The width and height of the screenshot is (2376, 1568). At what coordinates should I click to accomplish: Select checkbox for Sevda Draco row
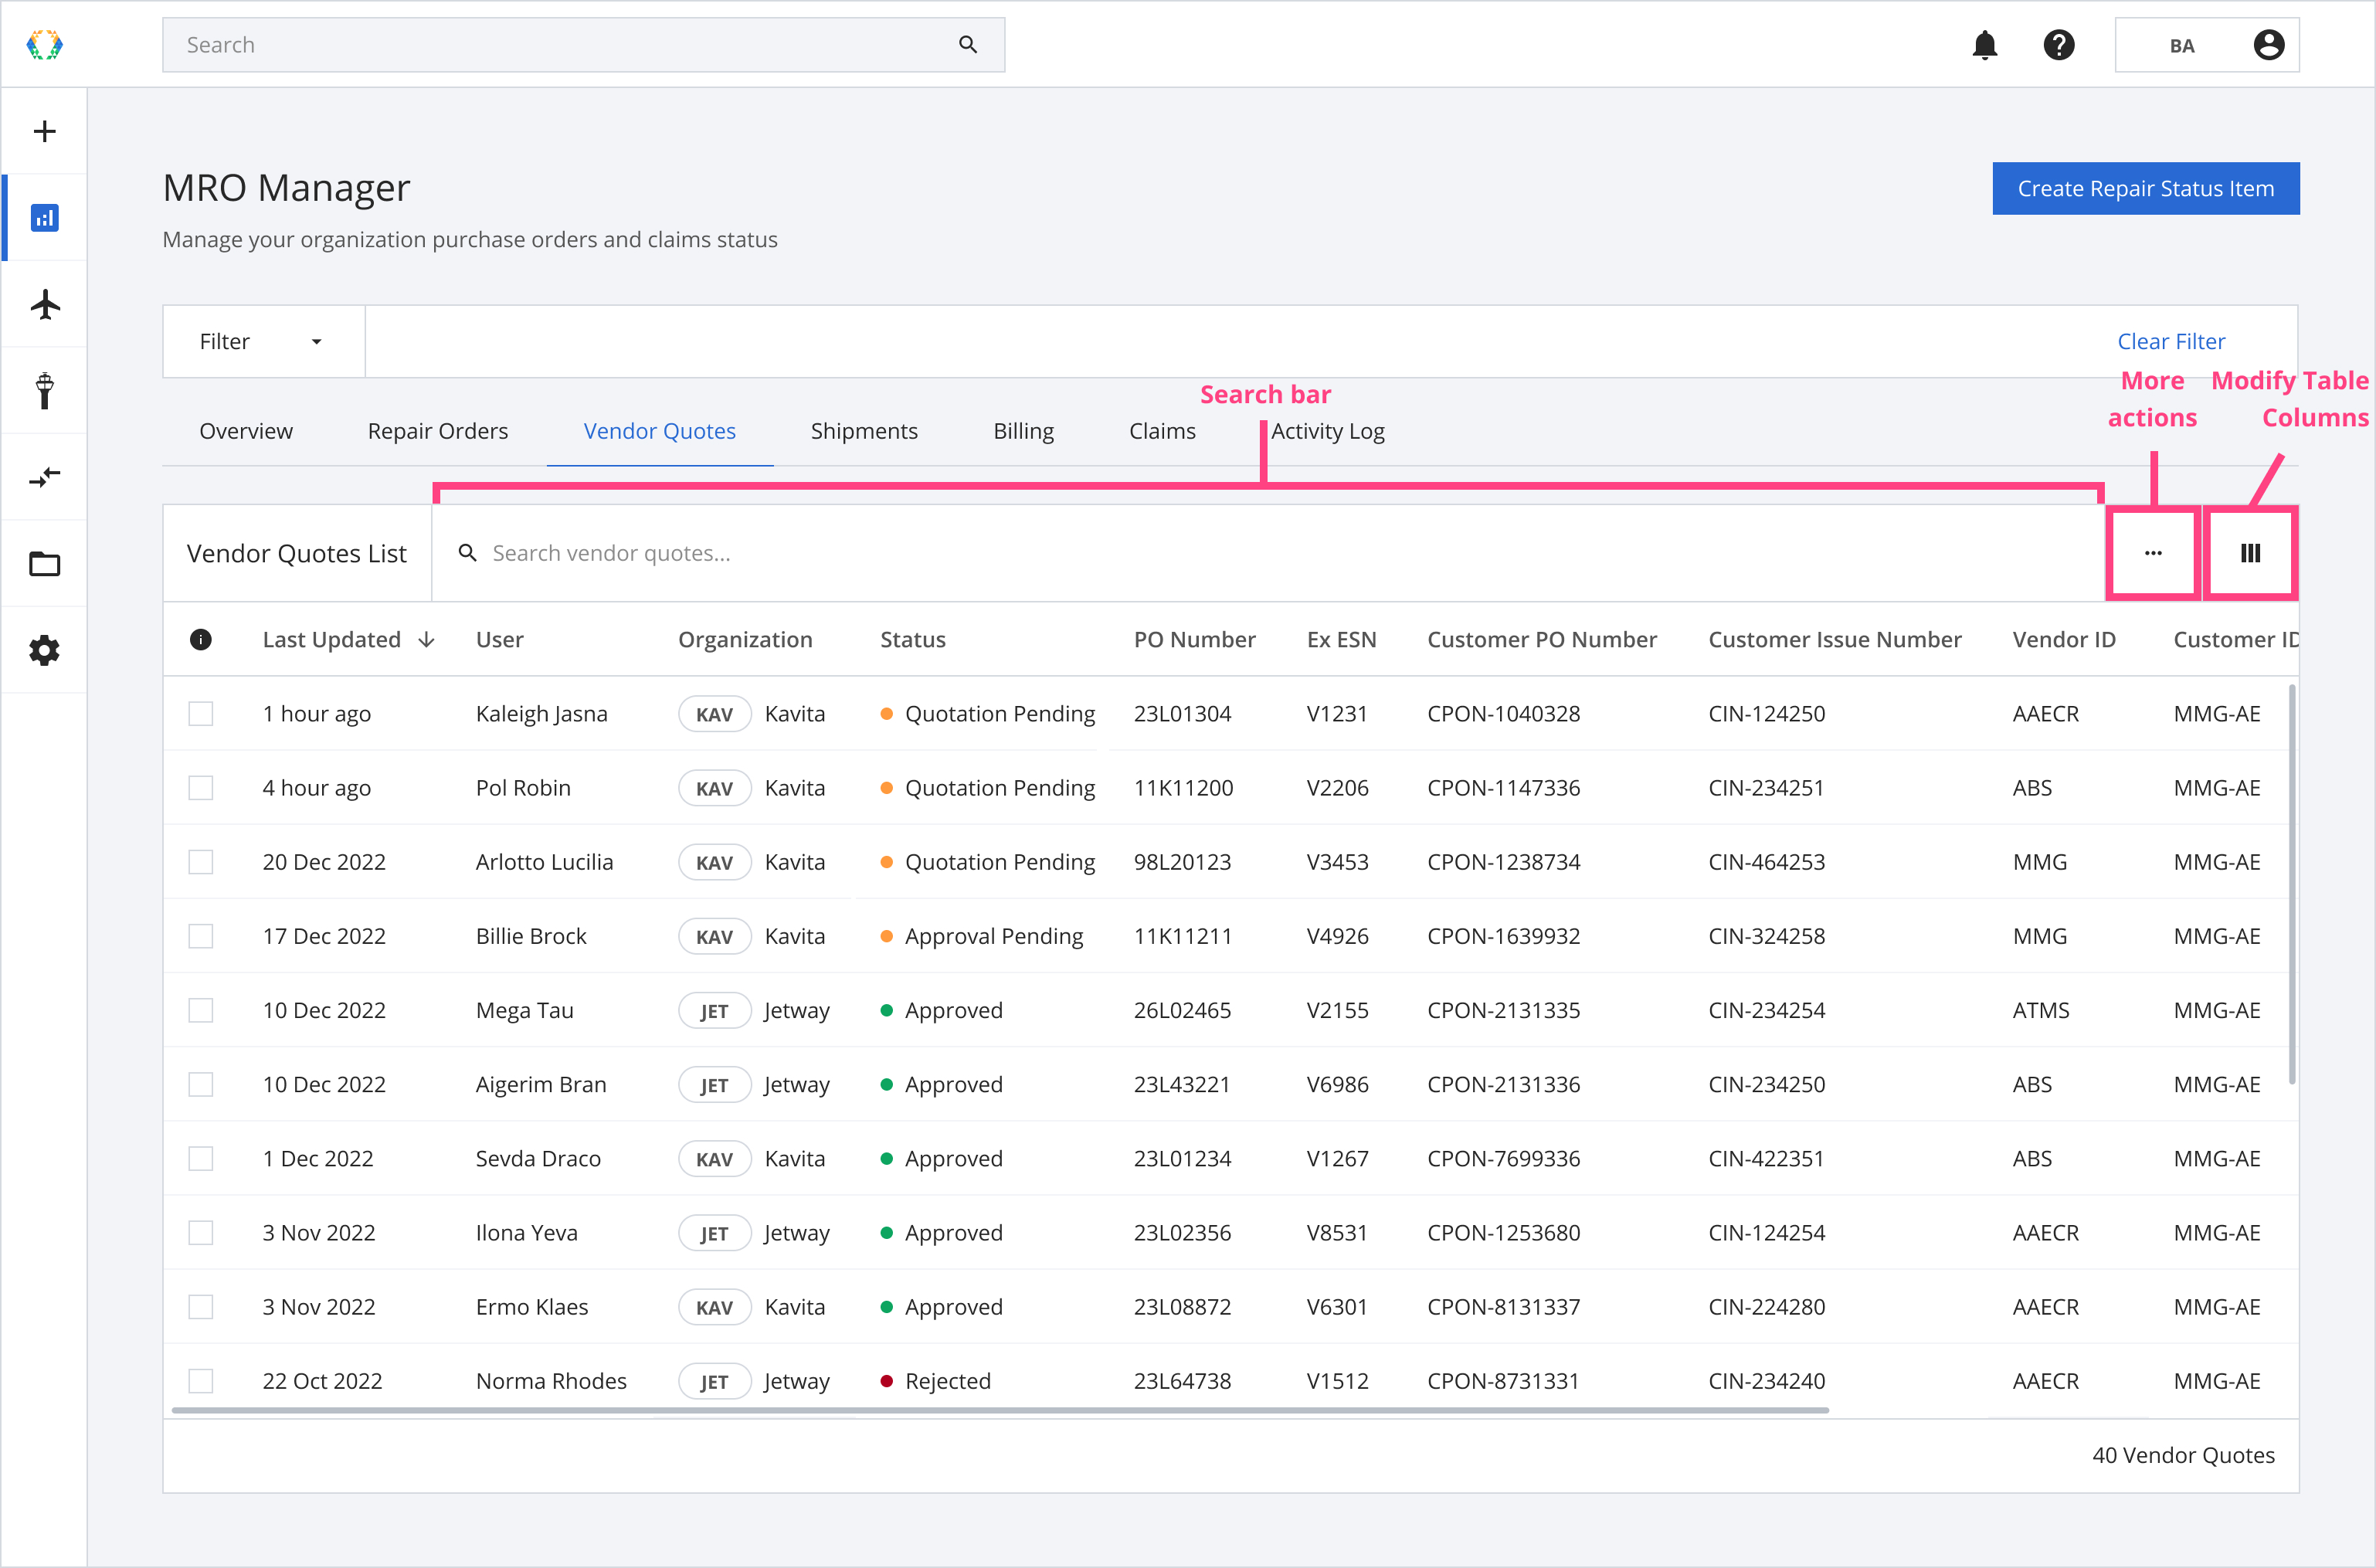tap(201, 1159)
